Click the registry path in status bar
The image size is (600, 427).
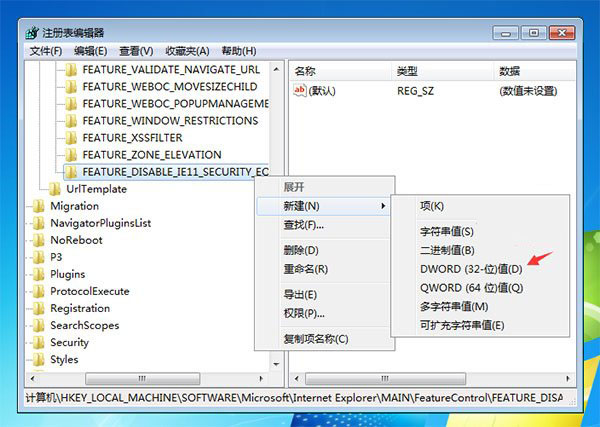294,398
